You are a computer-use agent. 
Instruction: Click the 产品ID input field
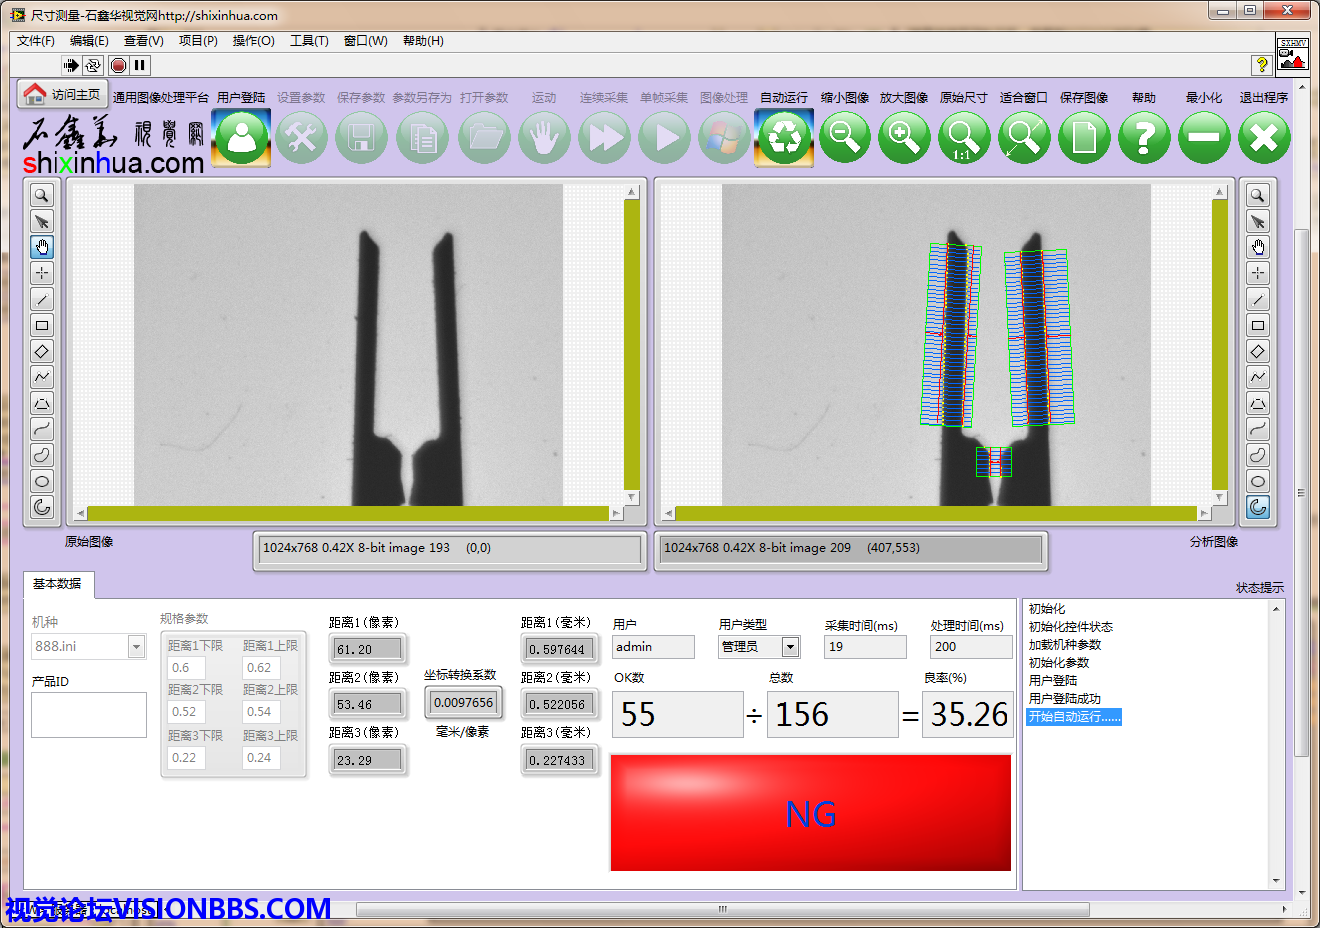point(89,715)
